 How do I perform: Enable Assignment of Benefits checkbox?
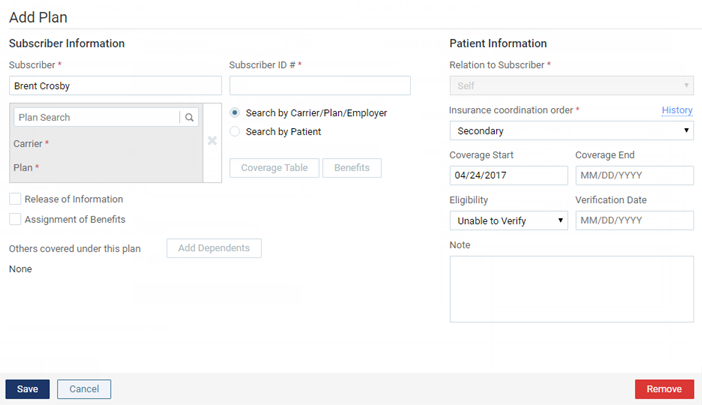click(15, 219)
